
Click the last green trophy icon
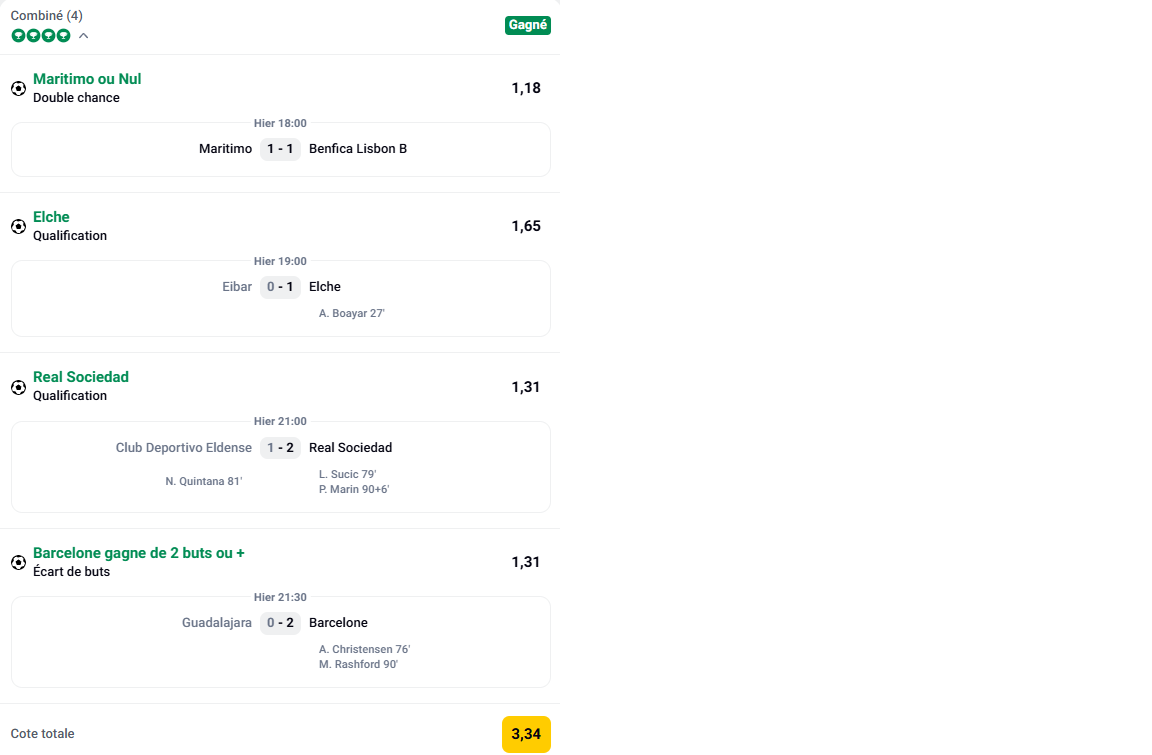pos(64,36)
